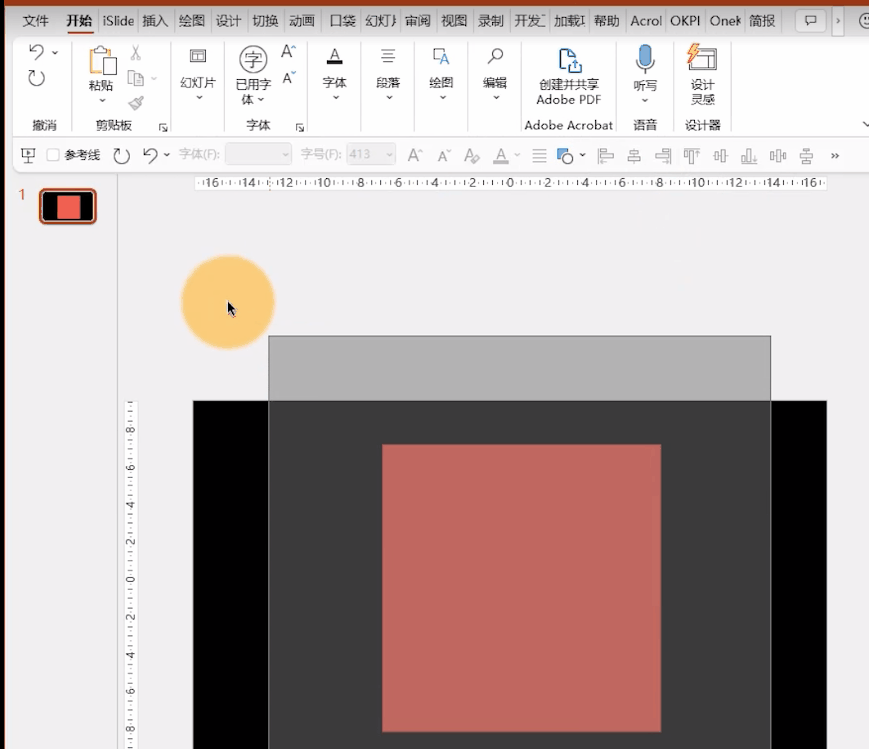869x749 pixels.
Task: Click the 幻灯片 slide layout icon
Action: pyautogui.click(x=198, y=57)
